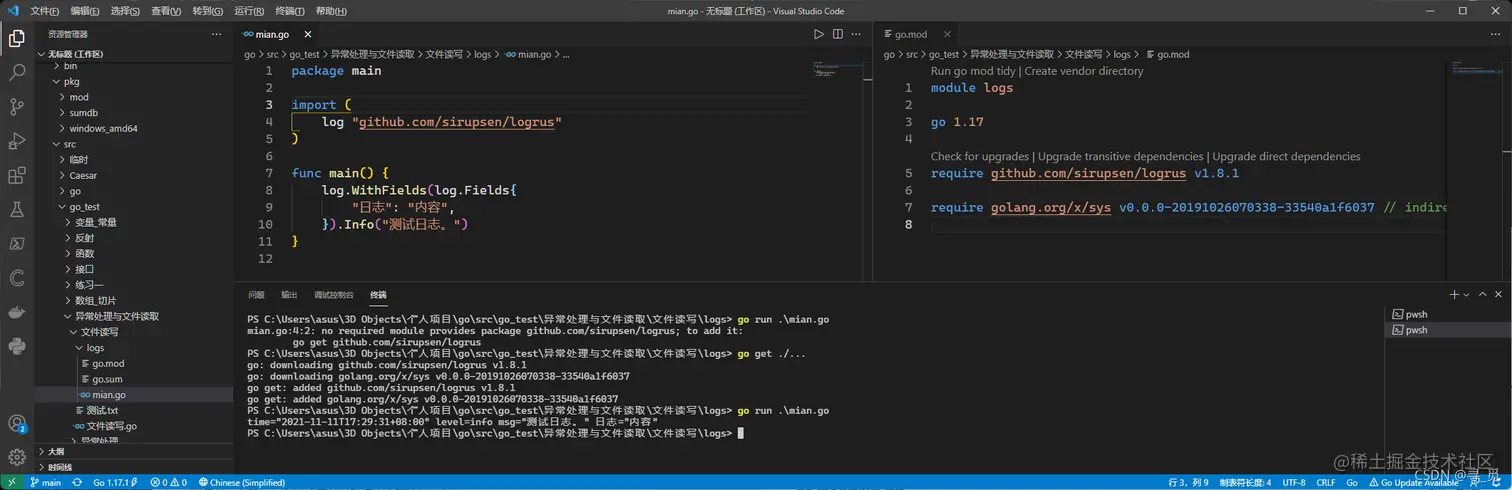Open the Python view in activity bar
This screenshot has height=490, width=1512.
[17, 346]
